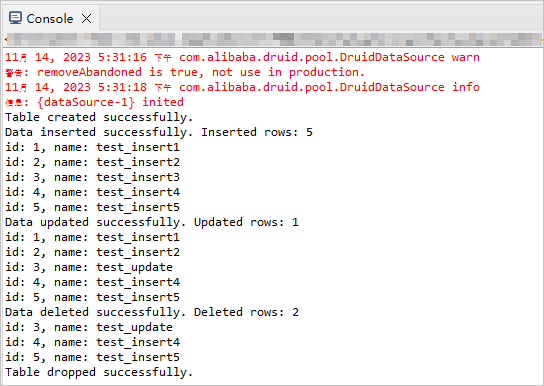The width and height of the screenshot is (544, 386).
Task: Close the Console view tab
Action: [x=86, y=18]
